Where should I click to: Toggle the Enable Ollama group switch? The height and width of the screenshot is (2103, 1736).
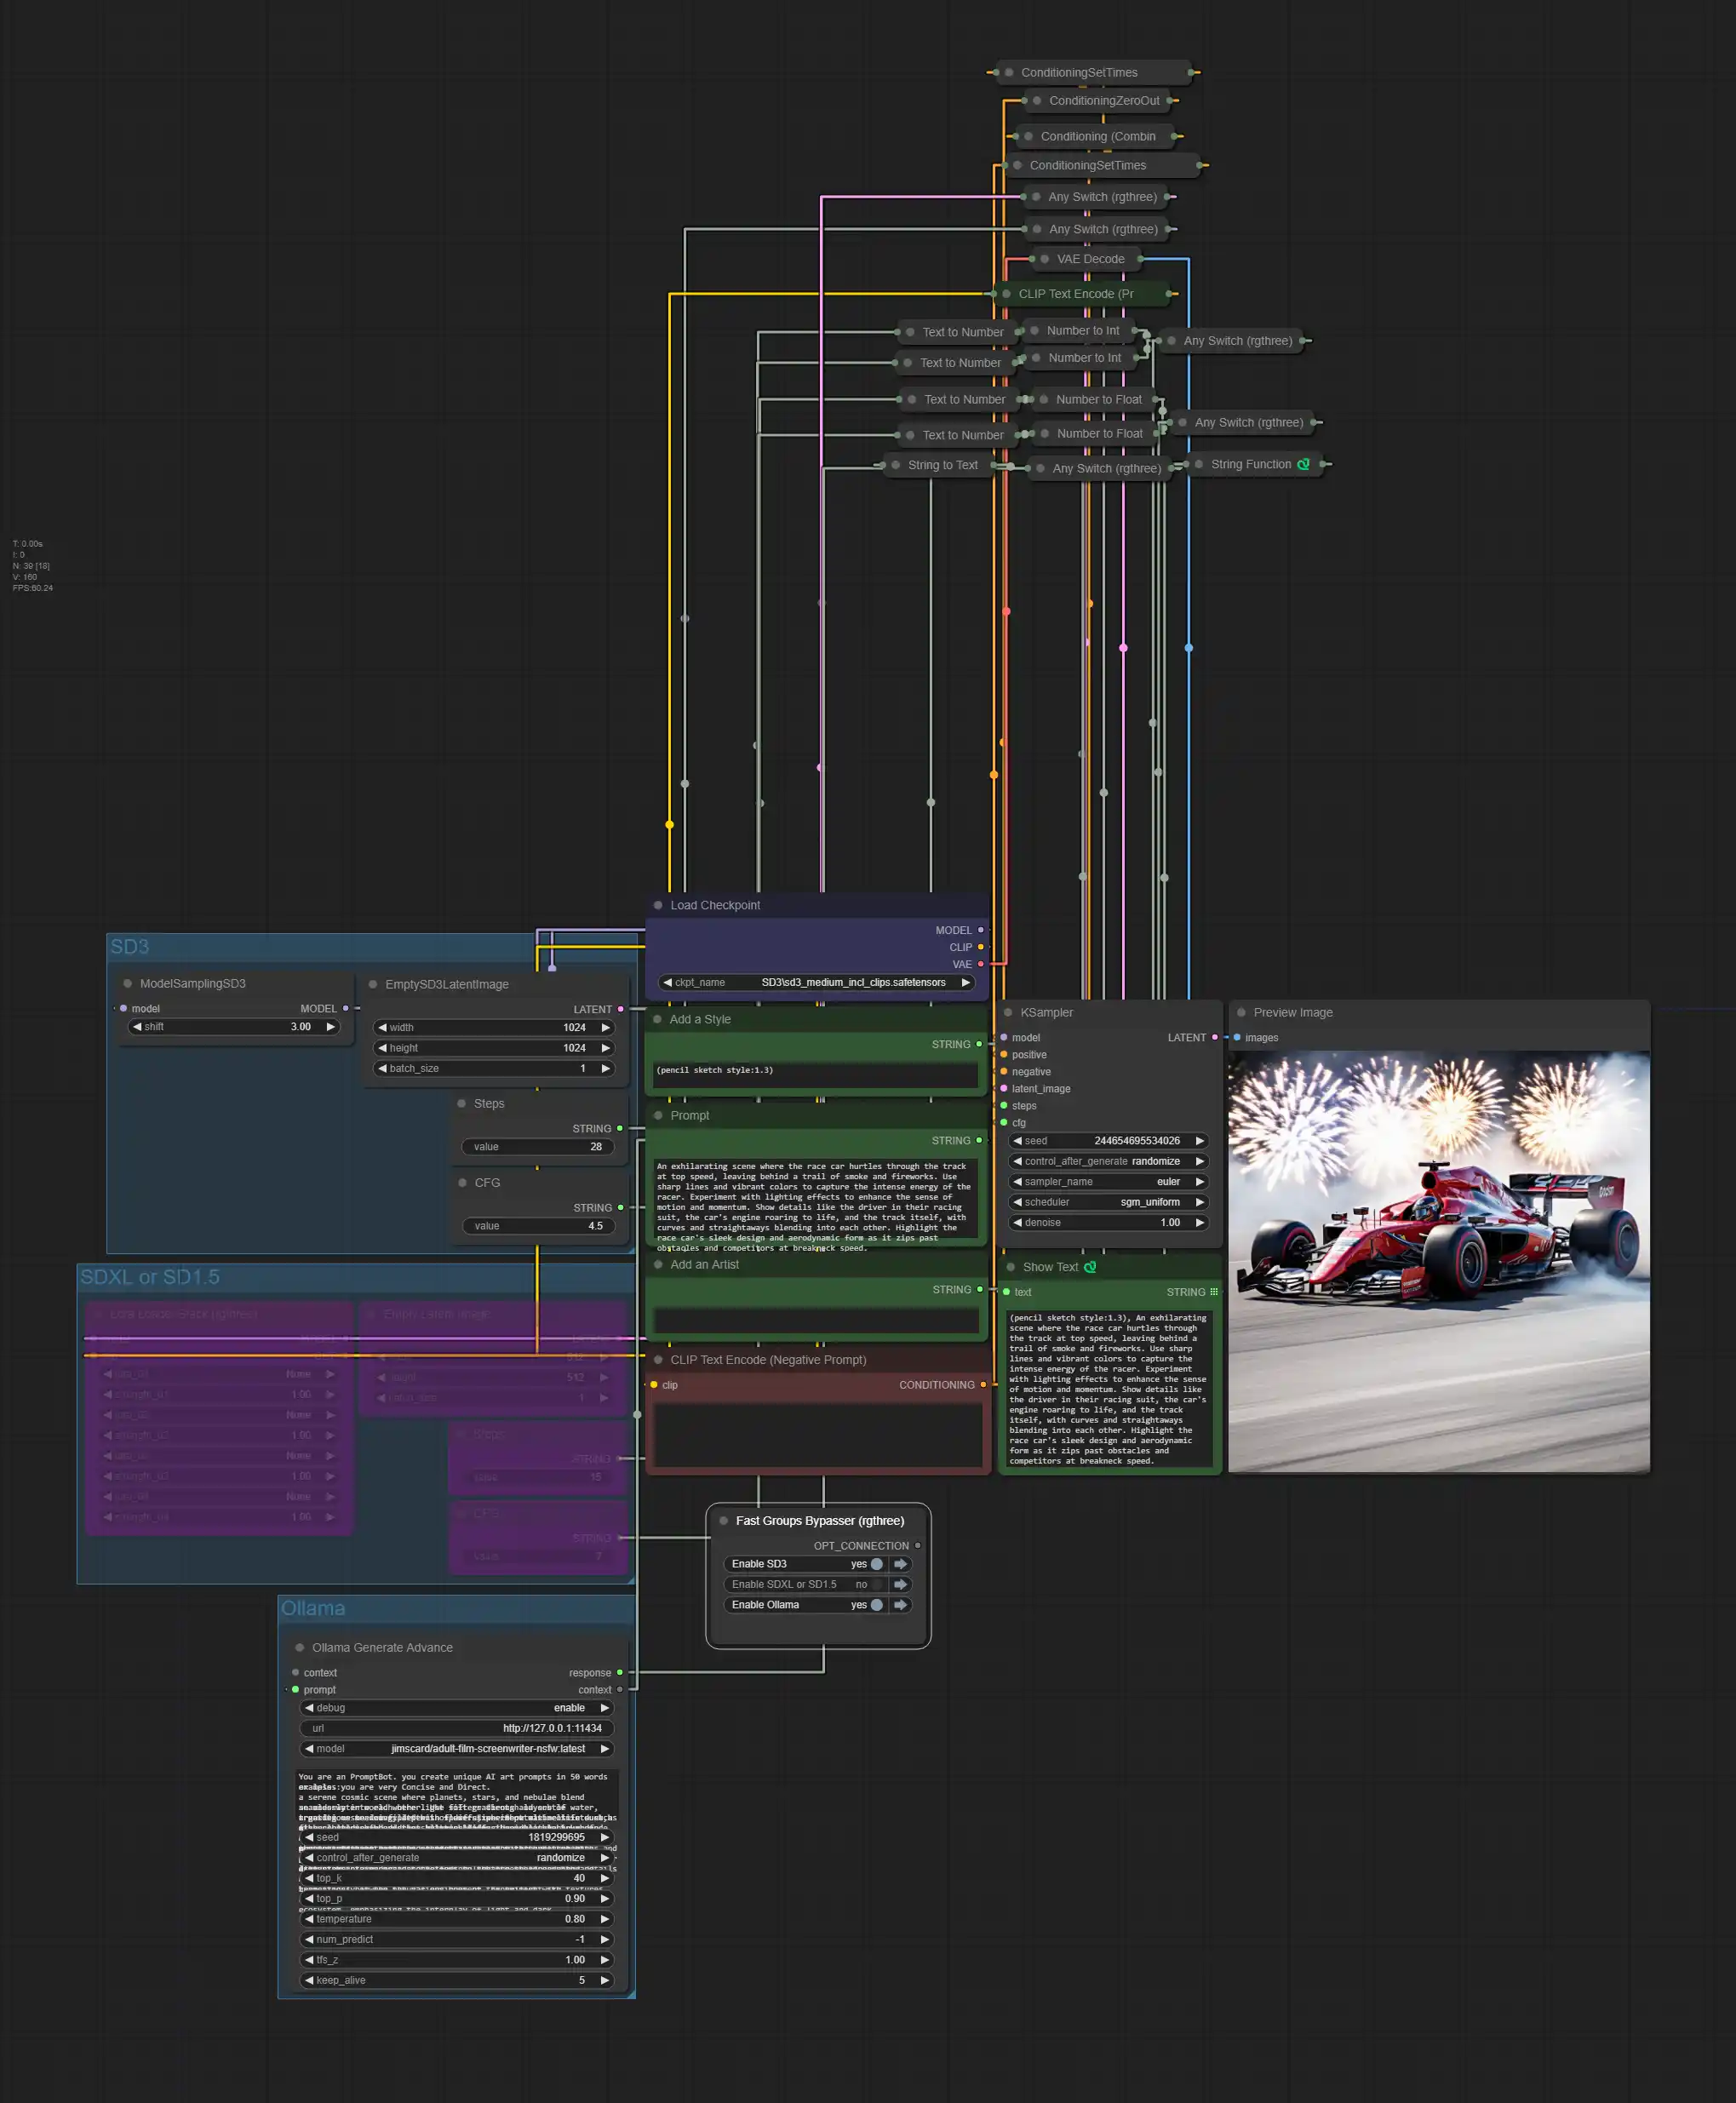tap(876, 1605)
